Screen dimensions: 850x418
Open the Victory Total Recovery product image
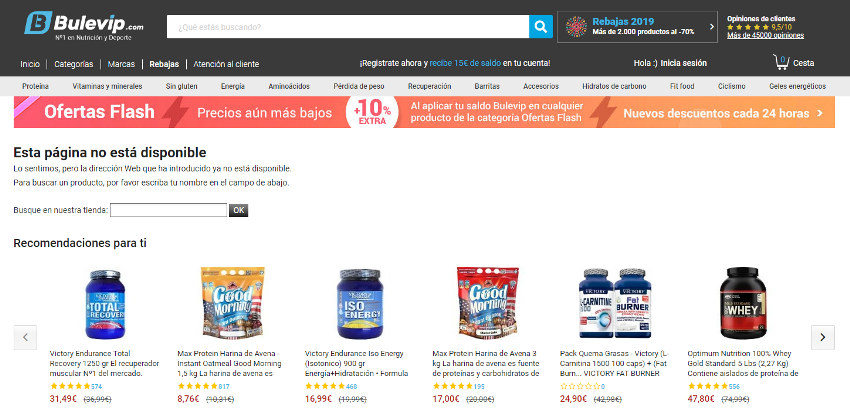click(x=106, y=305)
